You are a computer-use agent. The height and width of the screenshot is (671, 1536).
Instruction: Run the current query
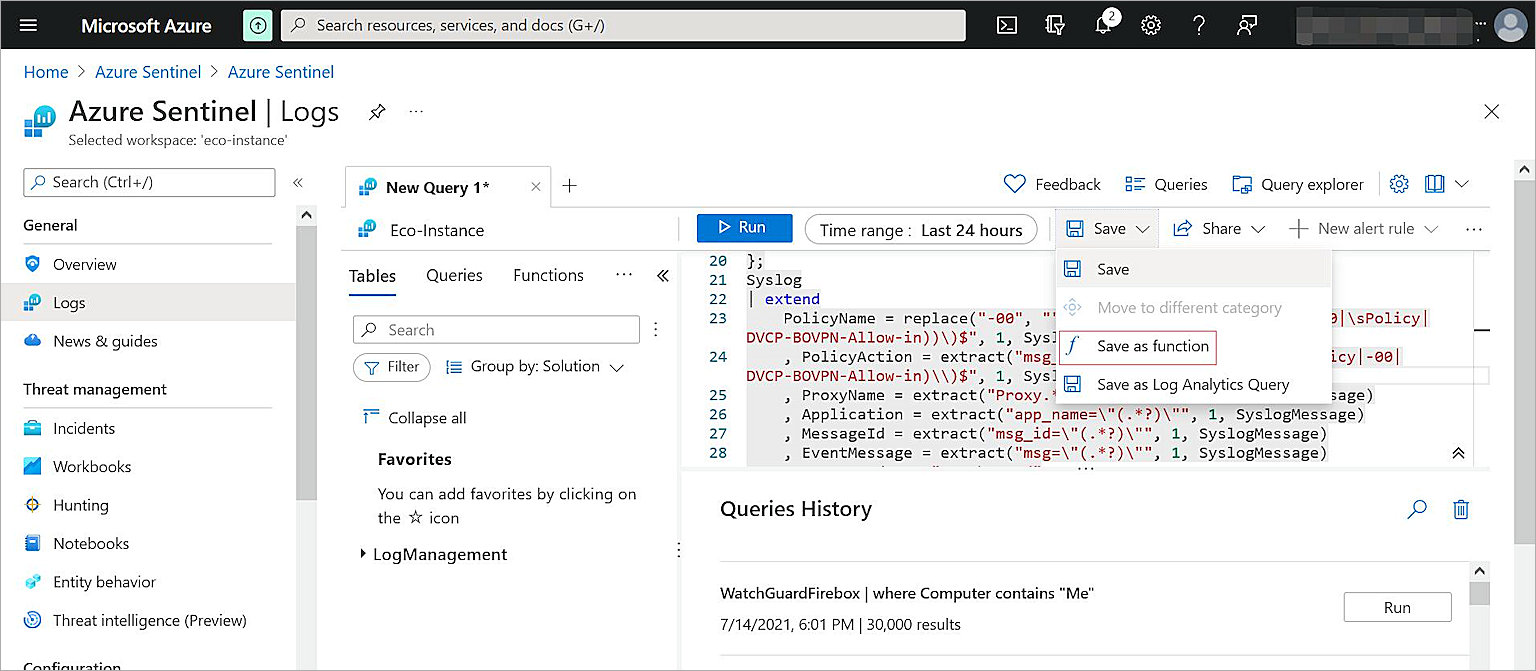744,228
